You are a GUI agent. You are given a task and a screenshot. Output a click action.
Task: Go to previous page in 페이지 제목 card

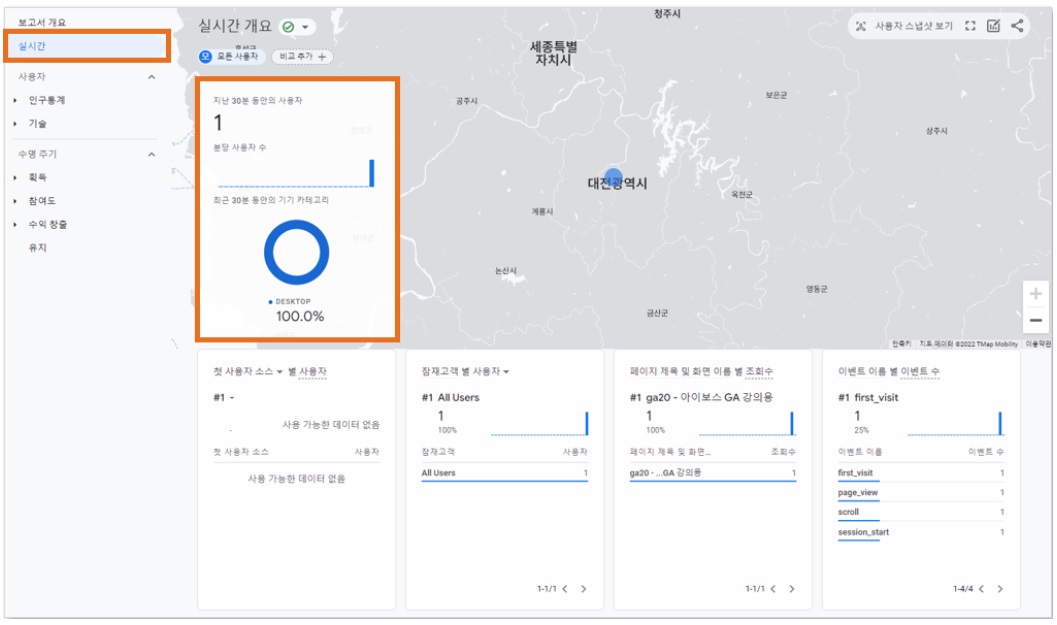(x=773, y=589)
